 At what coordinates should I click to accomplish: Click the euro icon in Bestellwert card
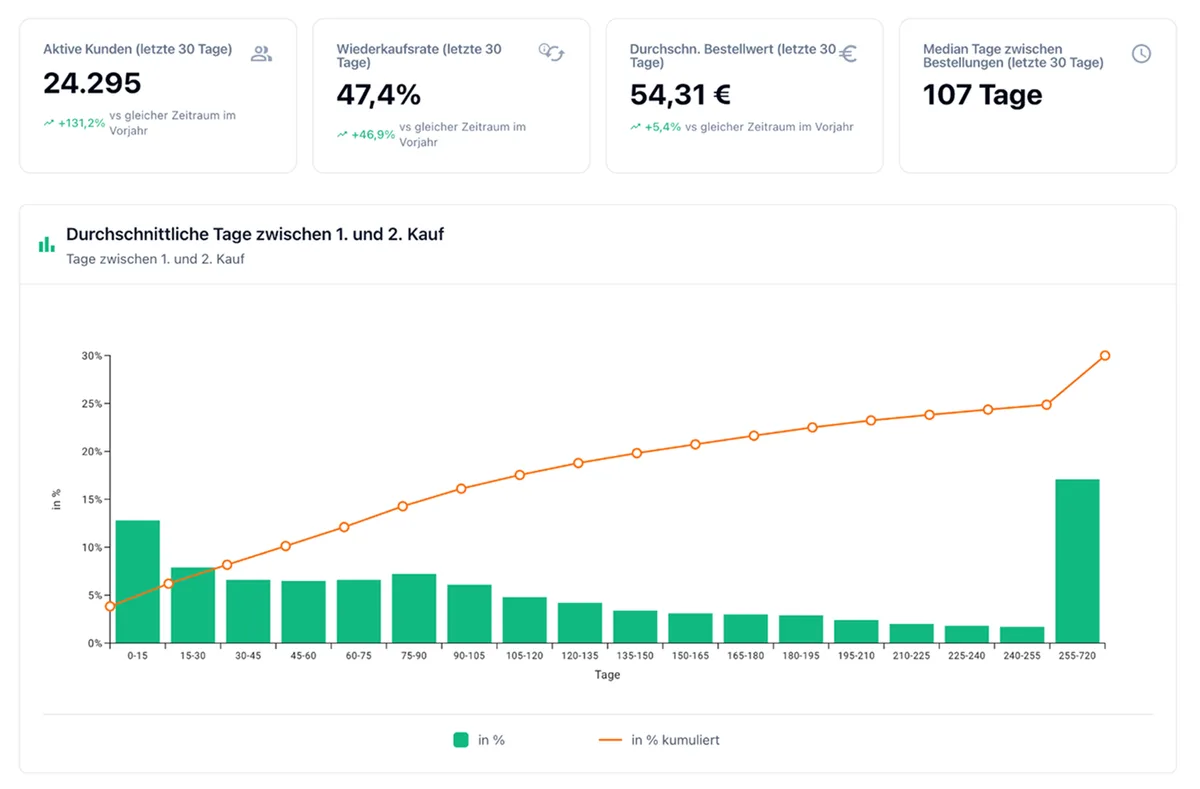click(848, 53)
